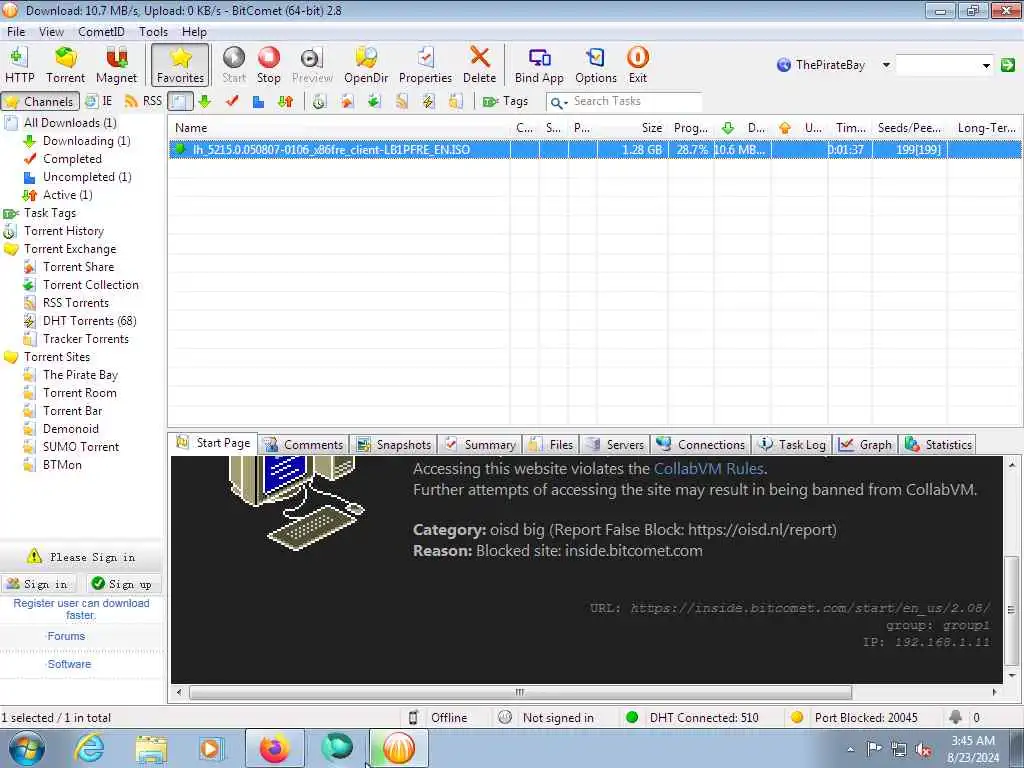
Task: Switch to the Comments tab
Action: [x=304, y=445]
